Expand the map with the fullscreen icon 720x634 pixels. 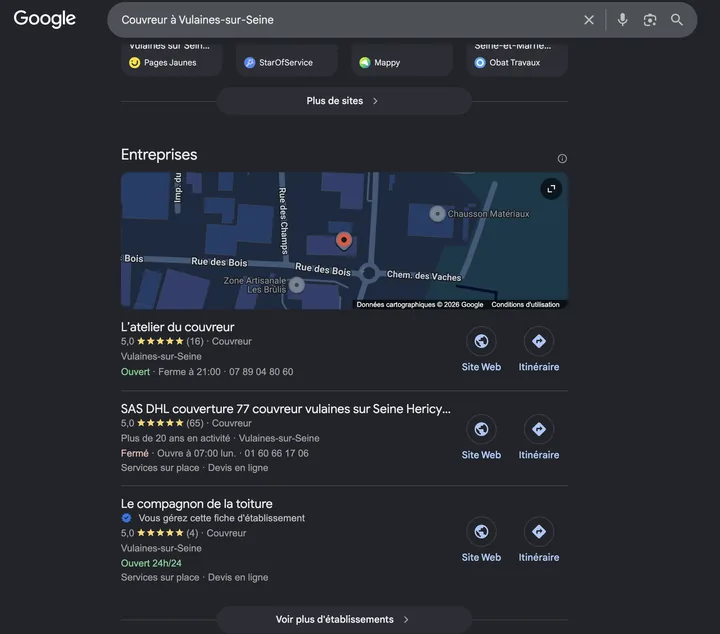[x=551, y=189]
